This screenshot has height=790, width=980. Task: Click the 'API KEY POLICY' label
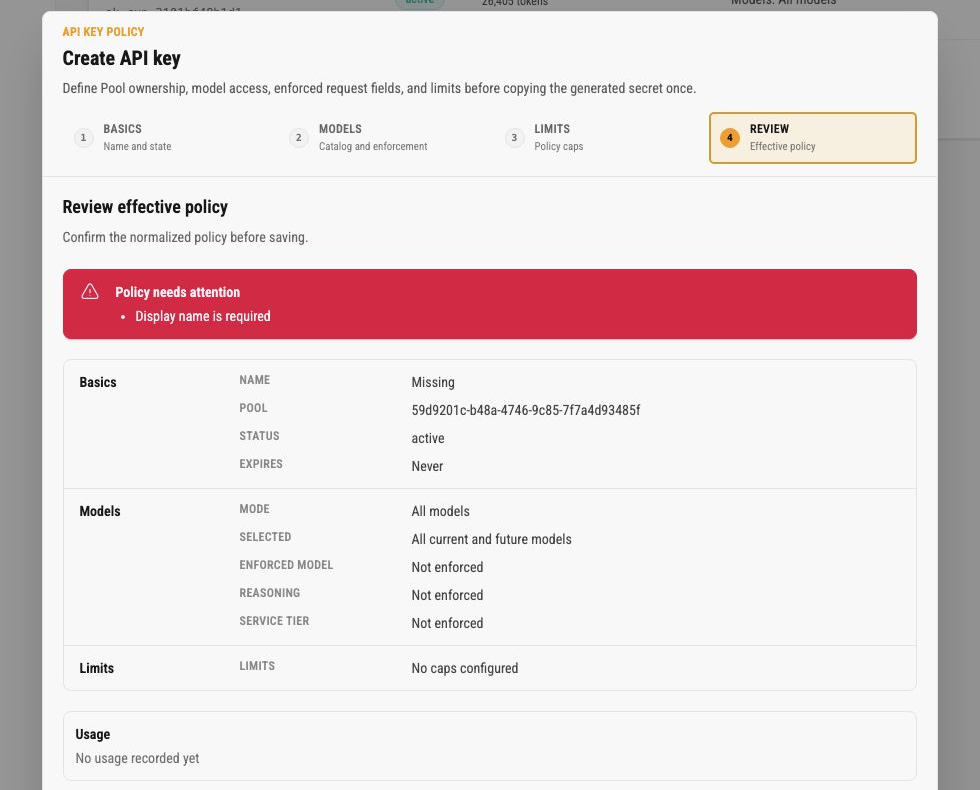tap(103, 32)
